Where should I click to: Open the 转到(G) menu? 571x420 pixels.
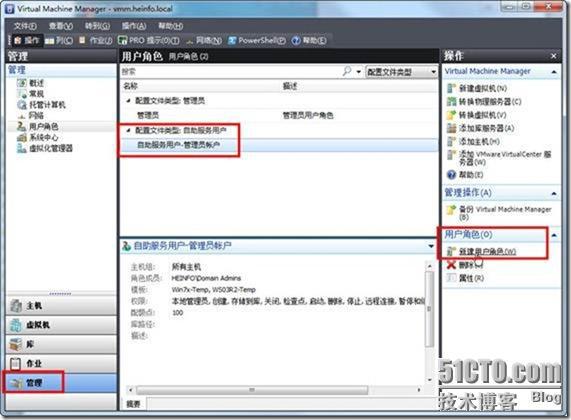coord(97,26)
